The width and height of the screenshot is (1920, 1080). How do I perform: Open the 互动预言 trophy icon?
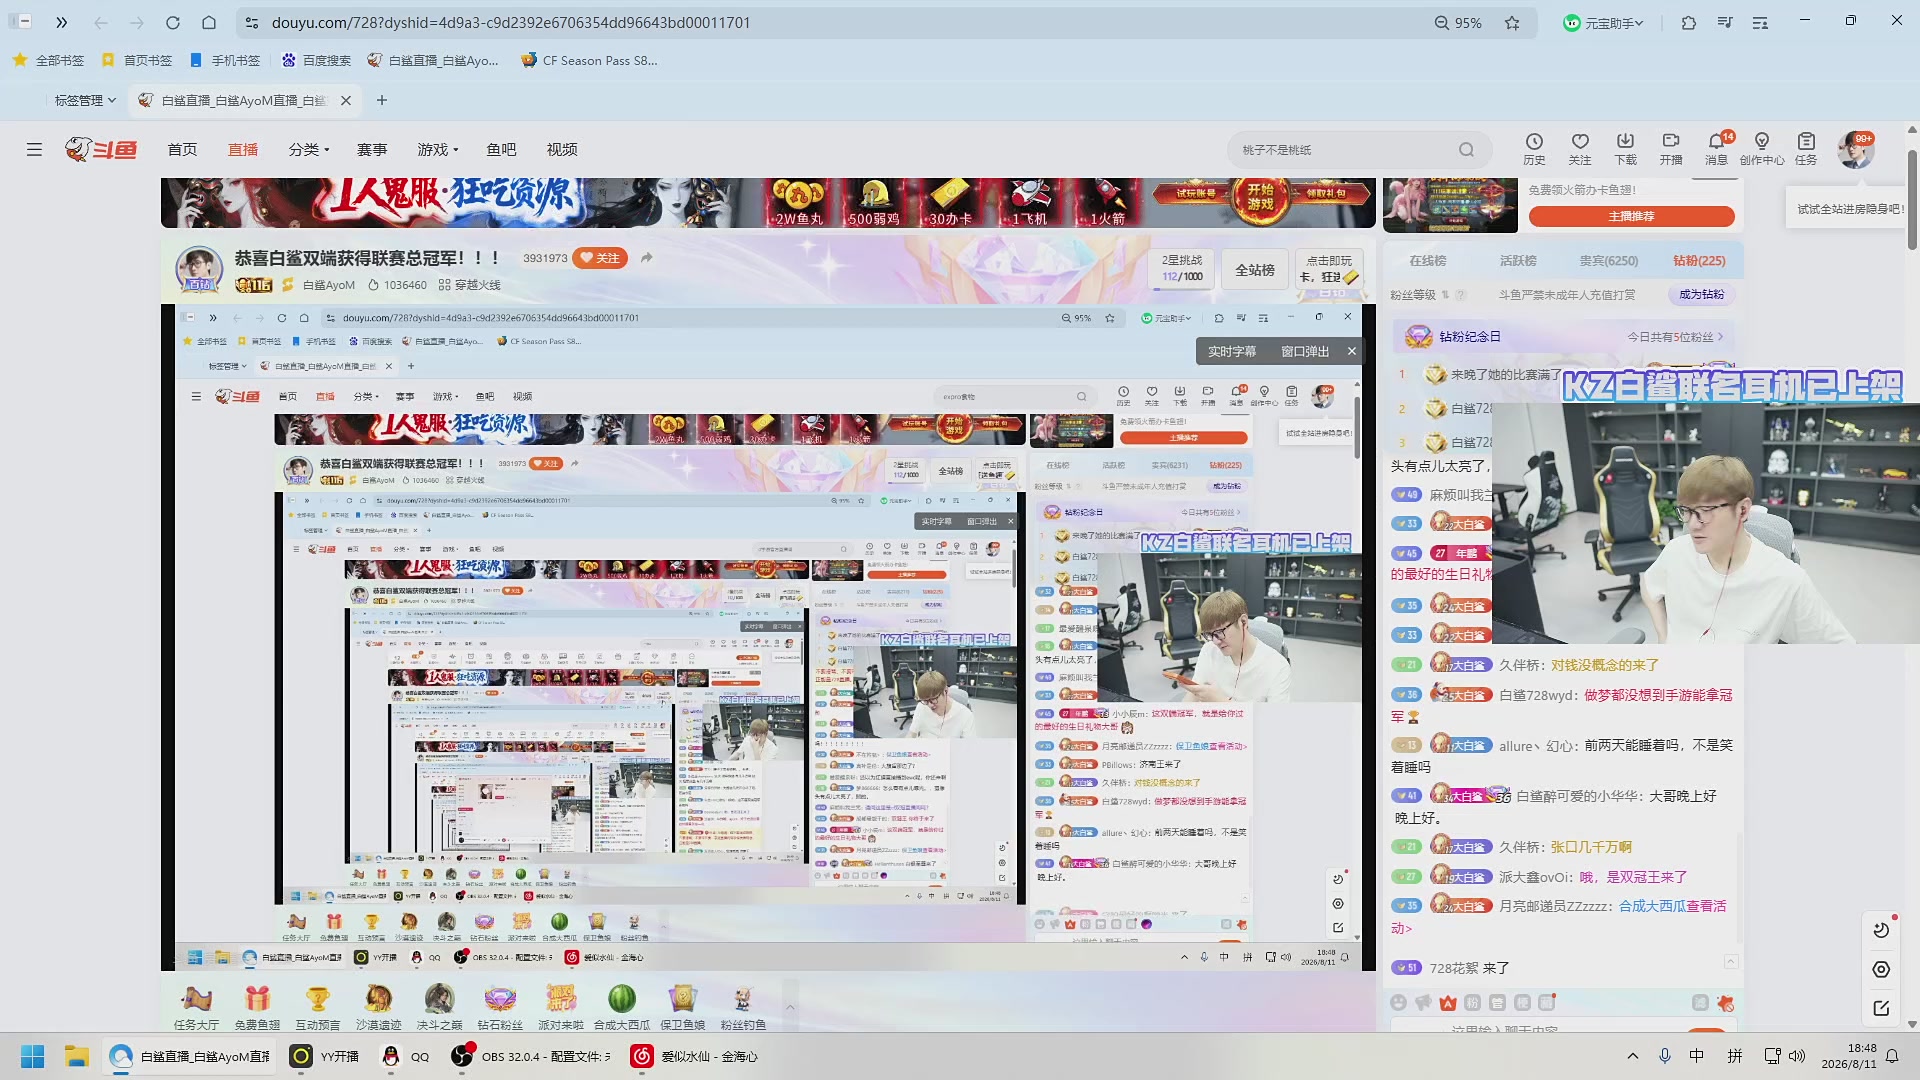coord(318,1006)
